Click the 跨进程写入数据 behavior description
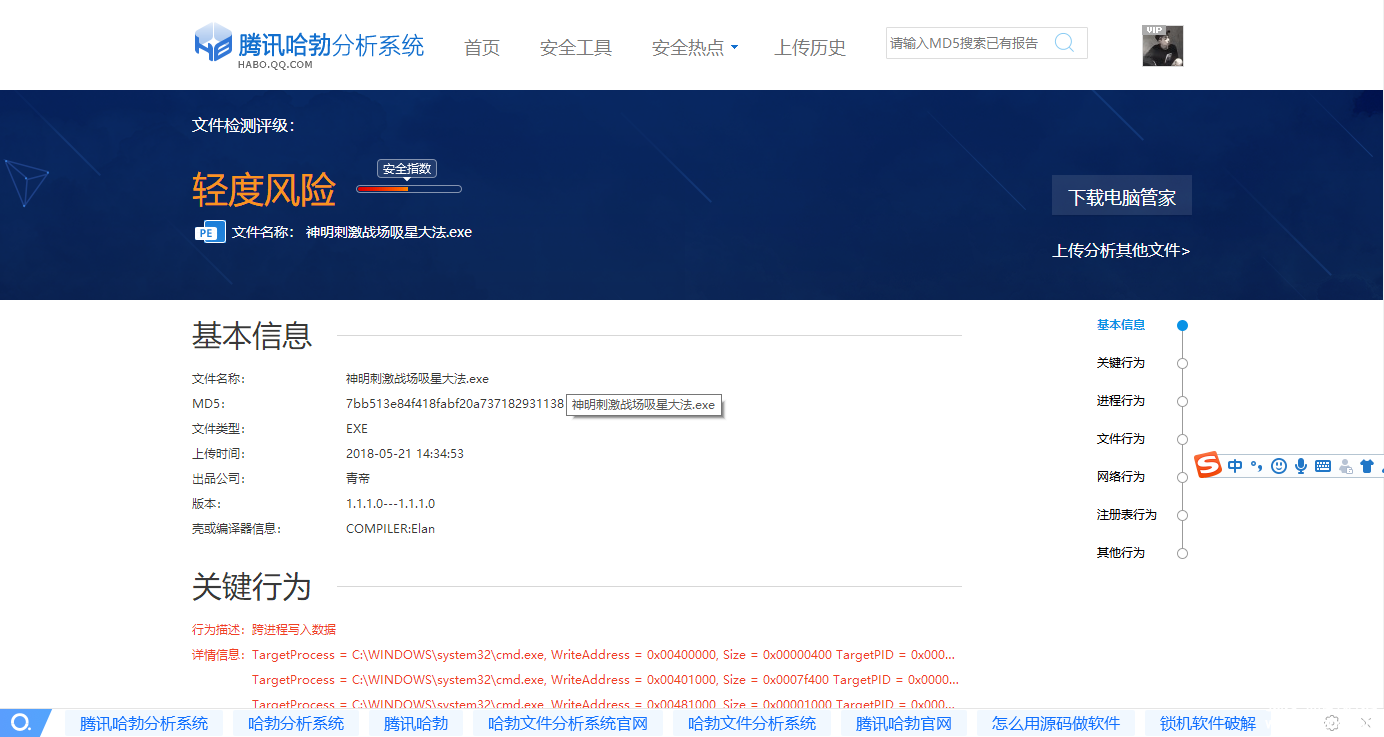 point(294,630)
